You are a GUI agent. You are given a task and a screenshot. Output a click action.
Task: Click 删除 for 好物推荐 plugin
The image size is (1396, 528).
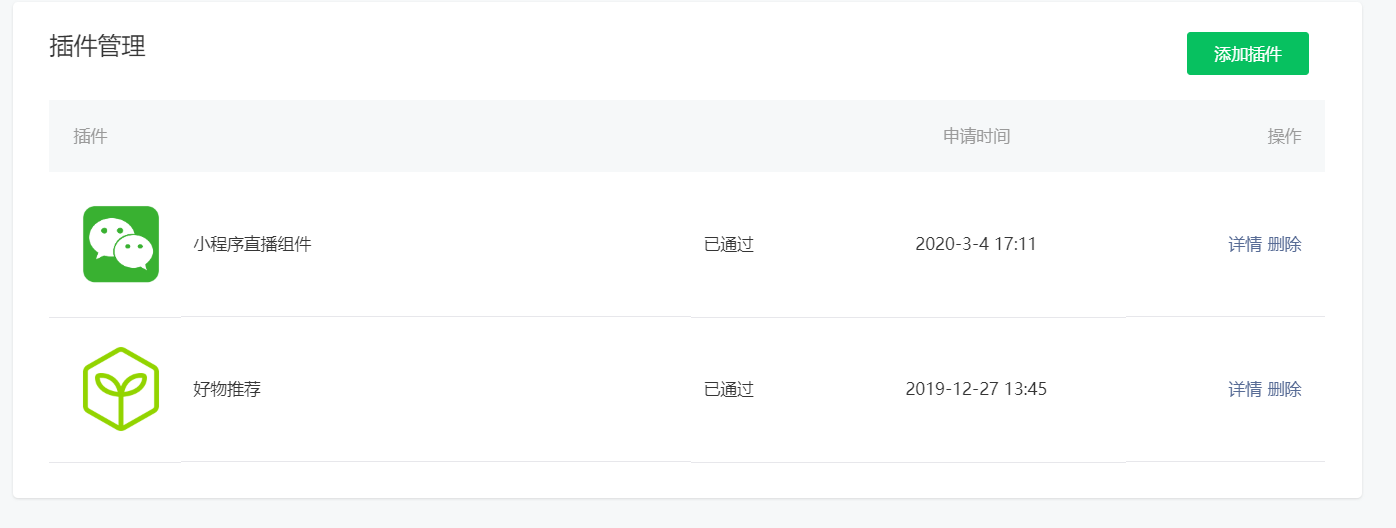1285,389
